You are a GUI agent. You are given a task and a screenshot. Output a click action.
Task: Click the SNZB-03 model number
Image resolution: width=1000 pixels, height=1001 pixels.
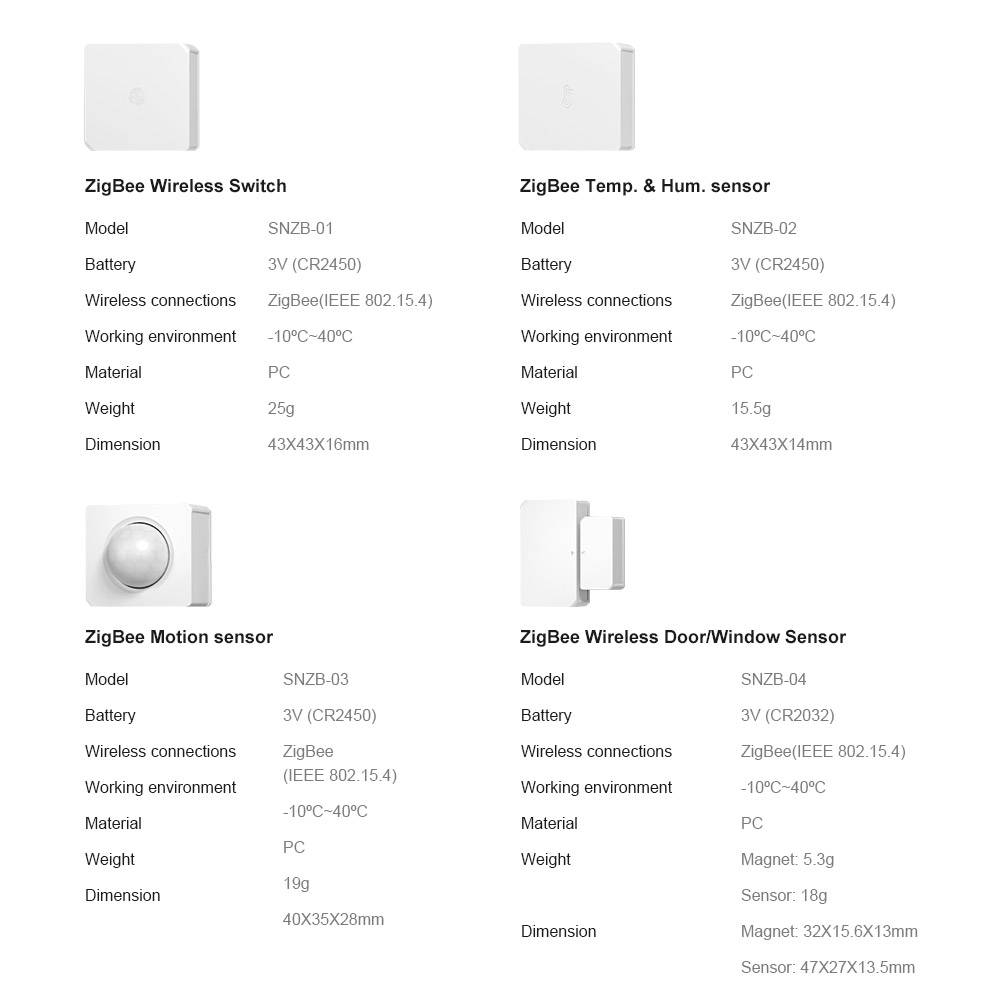click(x=315, y=679)
